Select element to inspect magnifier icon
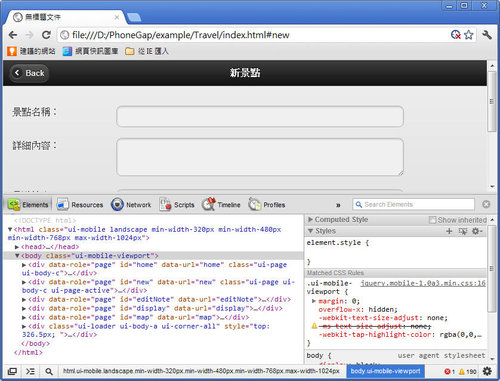 pos(49,371)
